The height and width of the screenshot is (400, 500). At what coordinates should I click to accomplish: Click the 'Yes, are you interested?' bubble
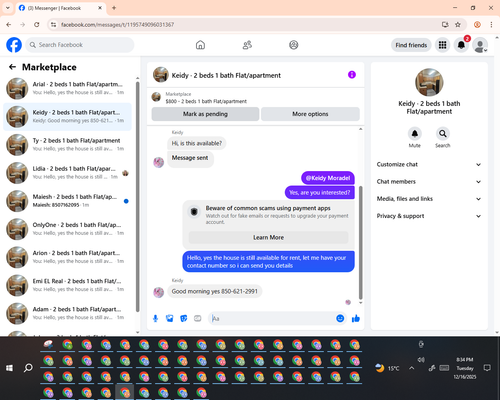320,193
